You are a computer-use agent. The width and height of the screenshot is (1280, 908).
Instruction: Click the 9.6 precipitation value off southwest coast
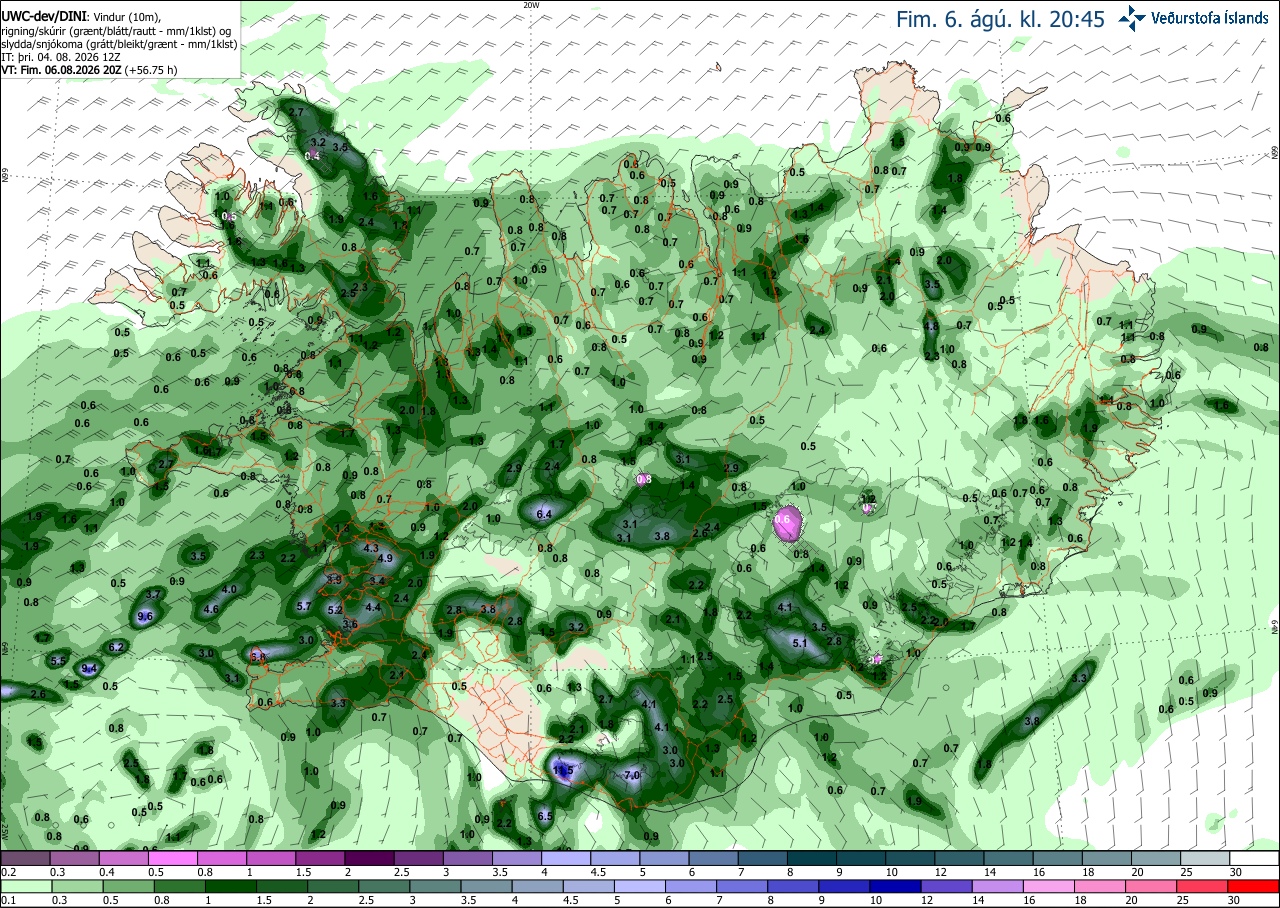point(145,617)
